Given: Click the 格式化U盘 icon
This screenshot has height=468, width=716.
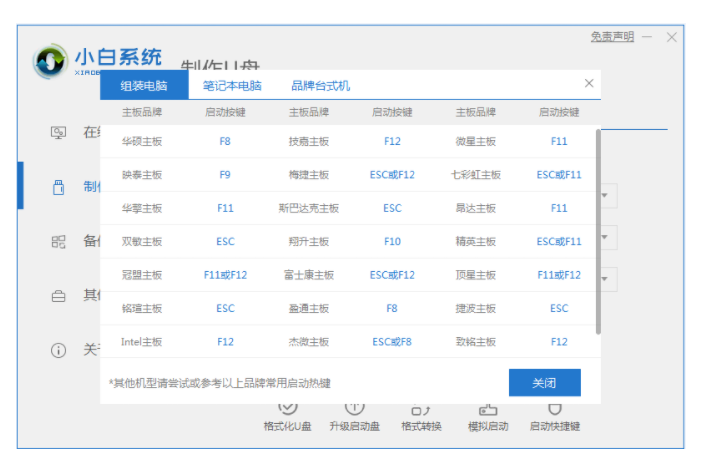Looking at the screenshot, I should [287, 410].
